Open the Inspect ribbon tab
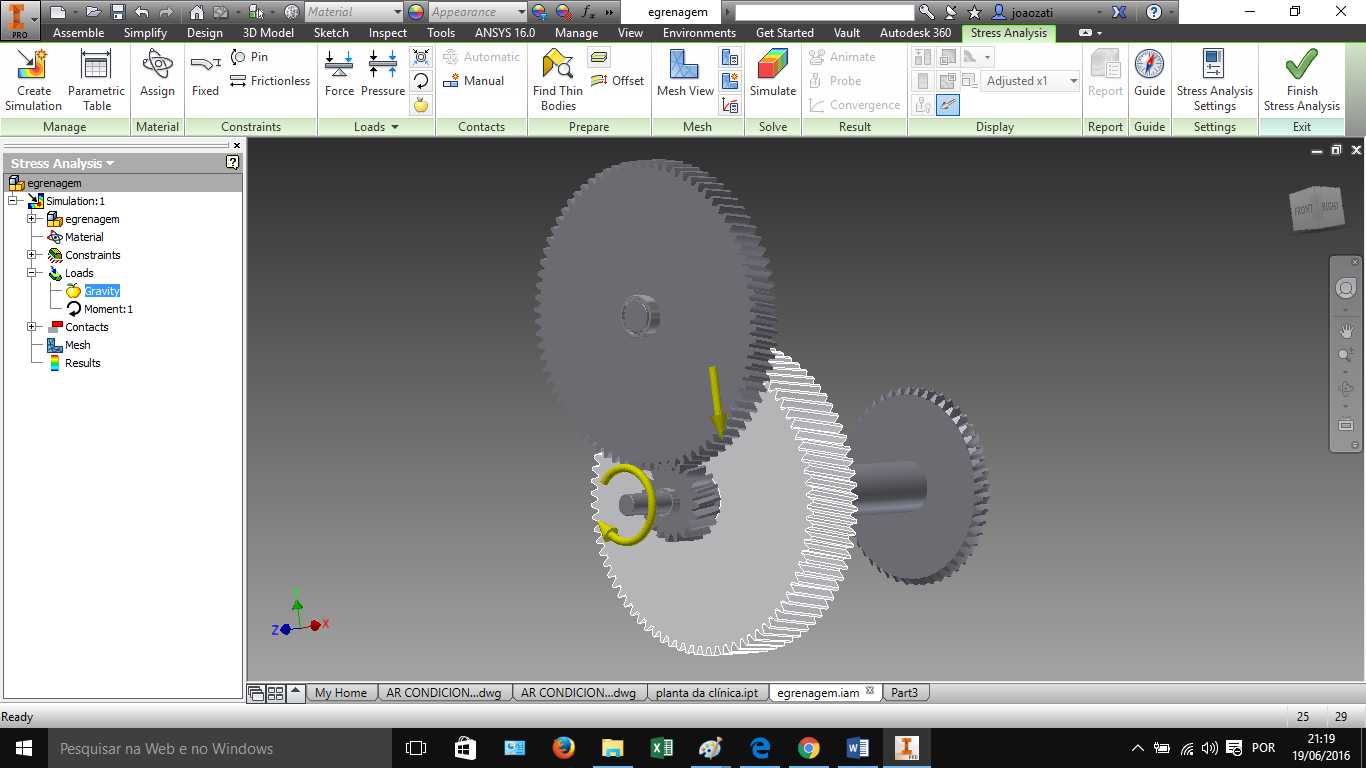The image size is (1366, 768). (x=388, y=33)
